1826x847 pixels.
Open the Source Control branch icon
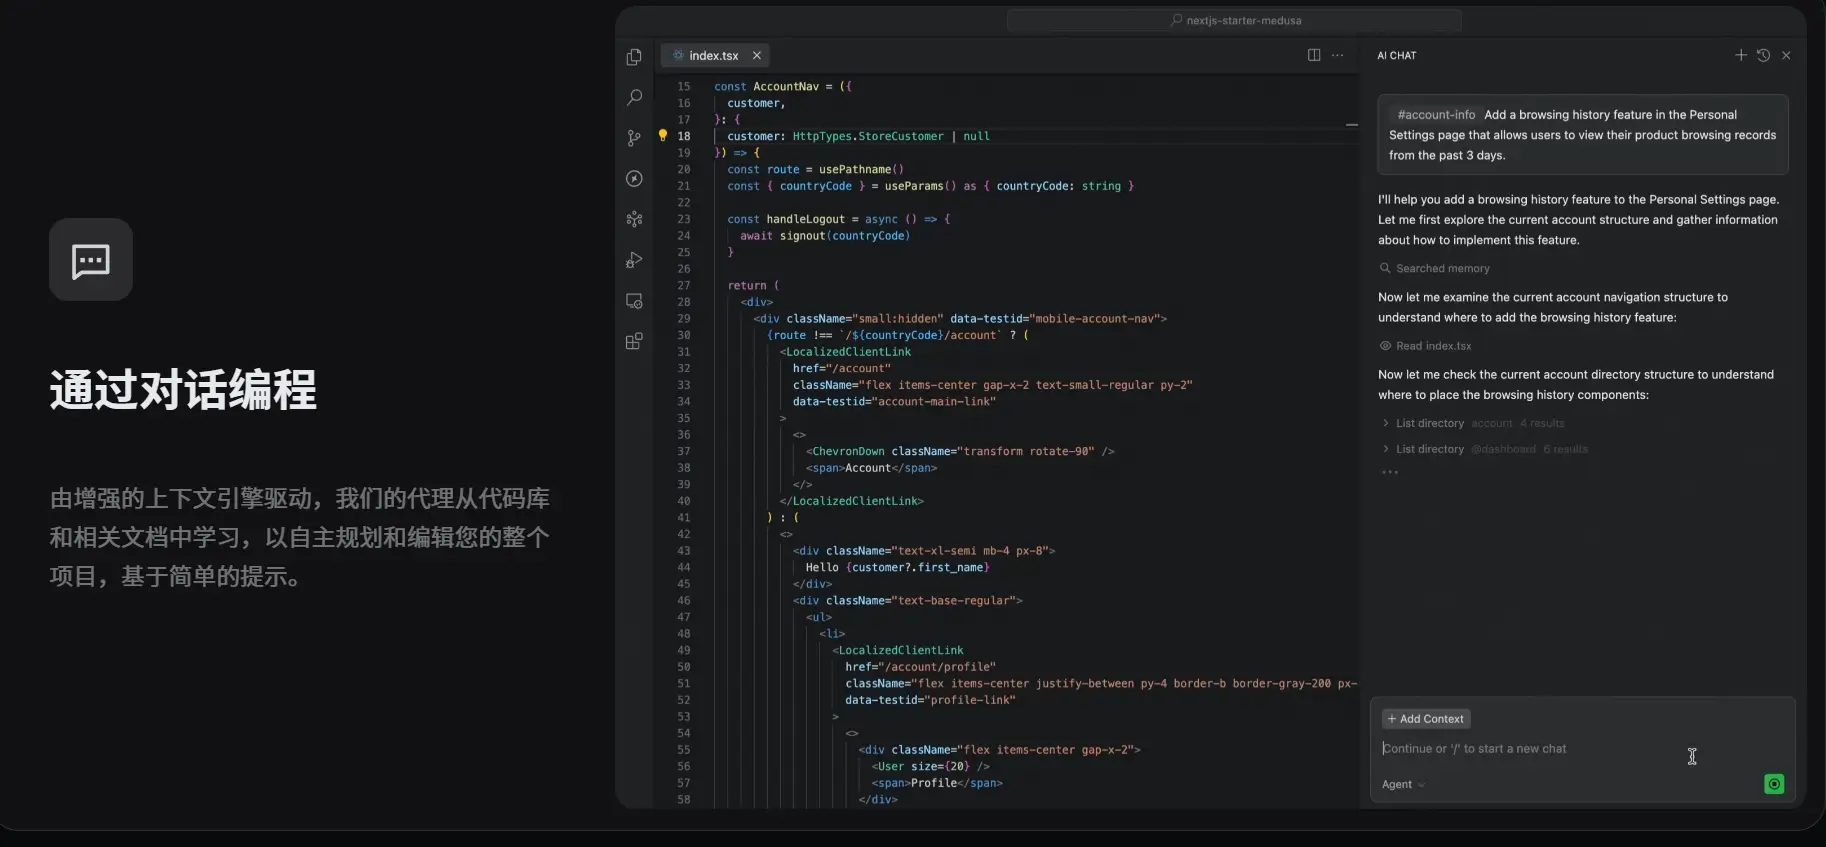[634, 138]
